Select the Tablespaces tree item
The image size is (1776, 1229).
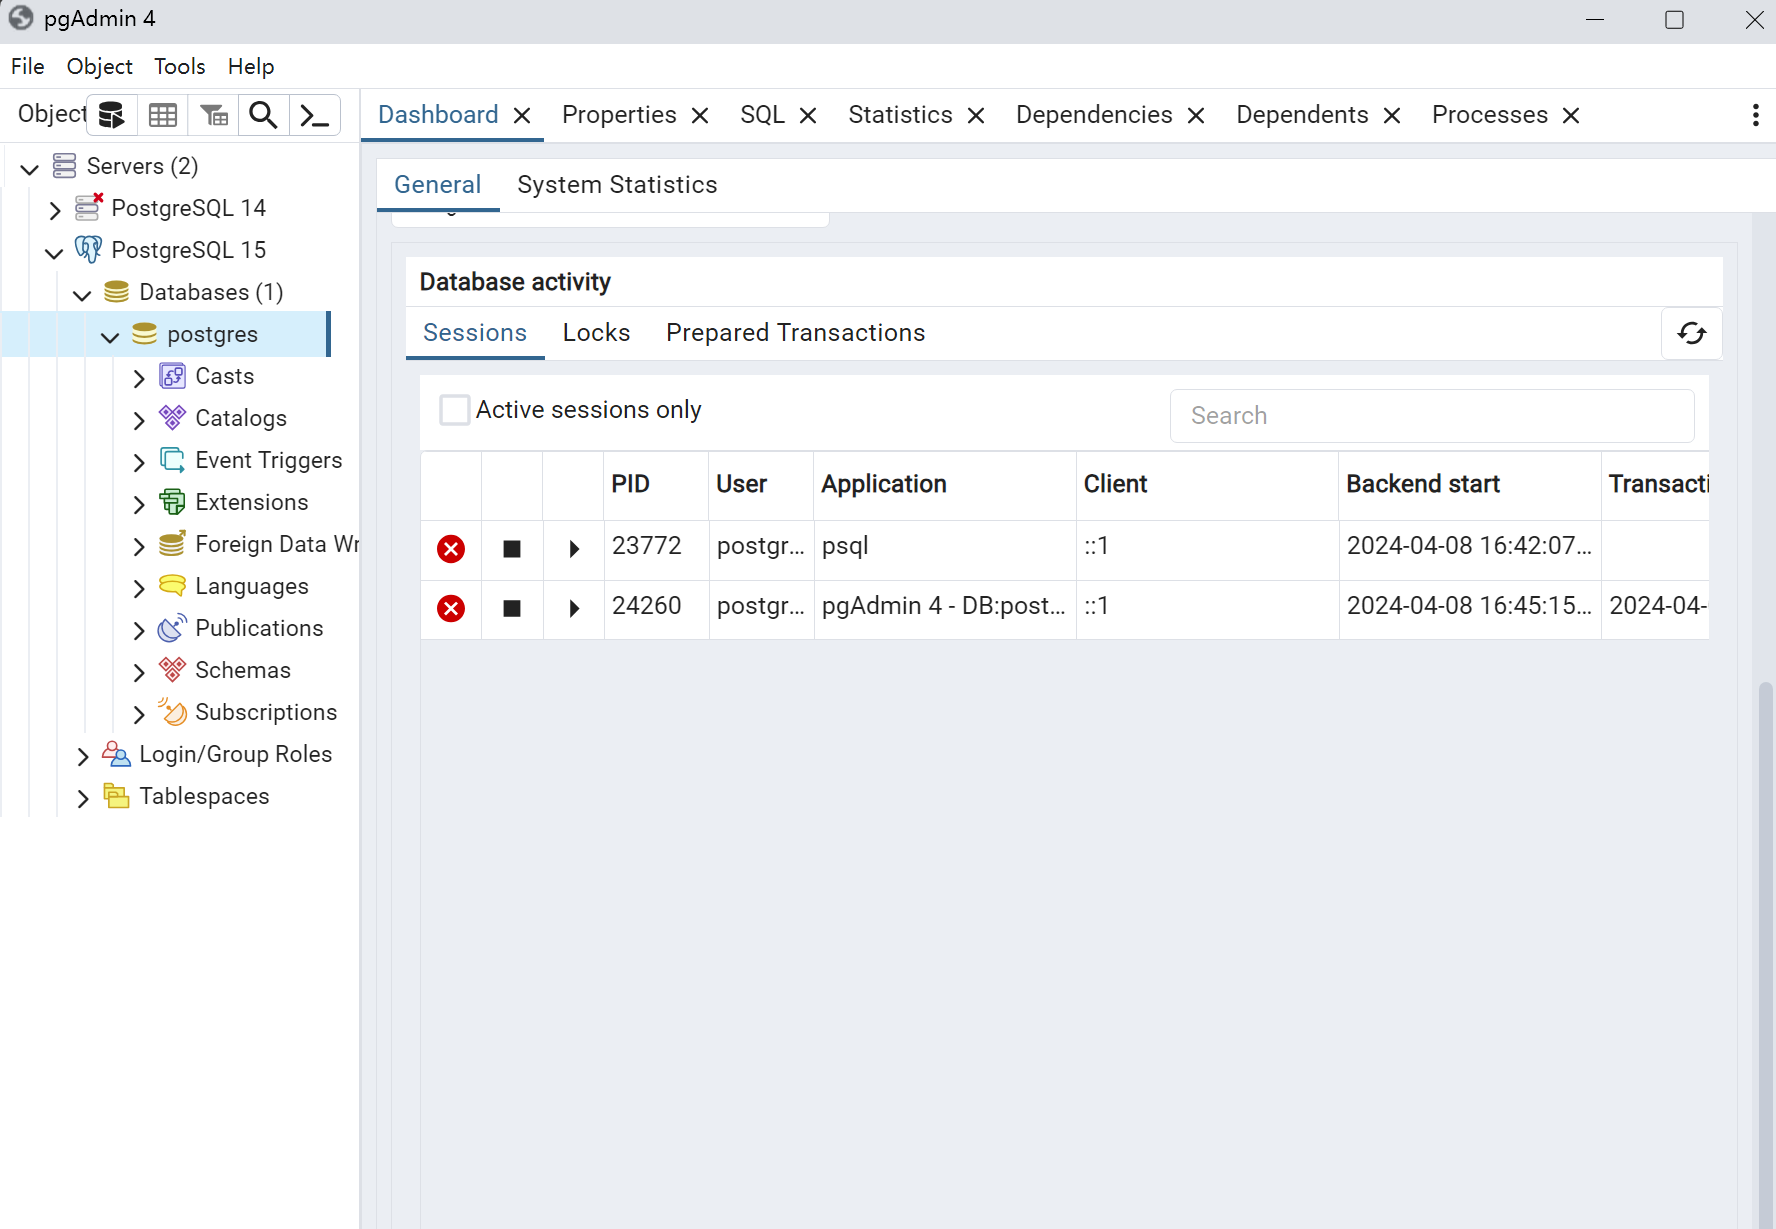204,796
